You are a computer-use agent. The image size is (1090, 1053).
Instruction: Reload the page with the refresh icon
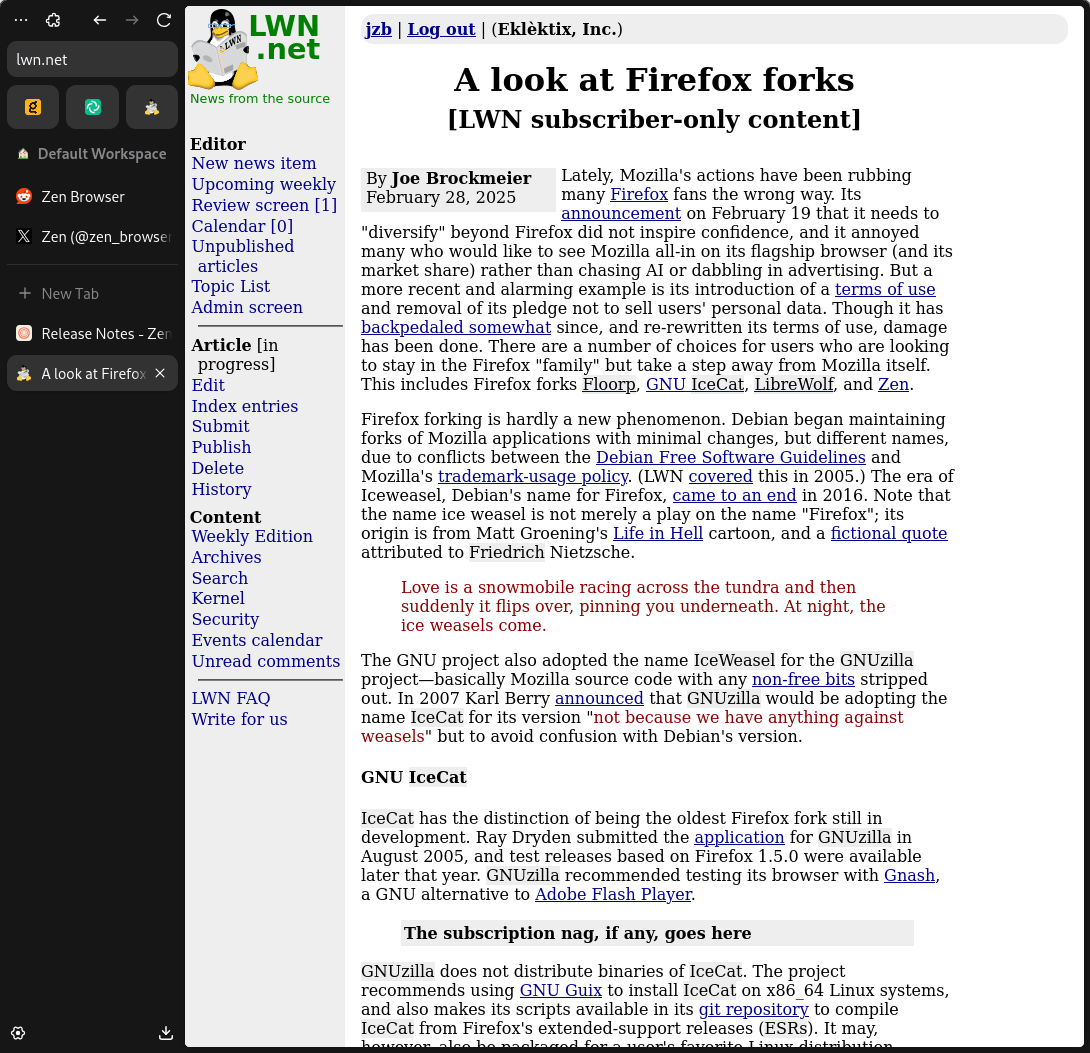164,20
